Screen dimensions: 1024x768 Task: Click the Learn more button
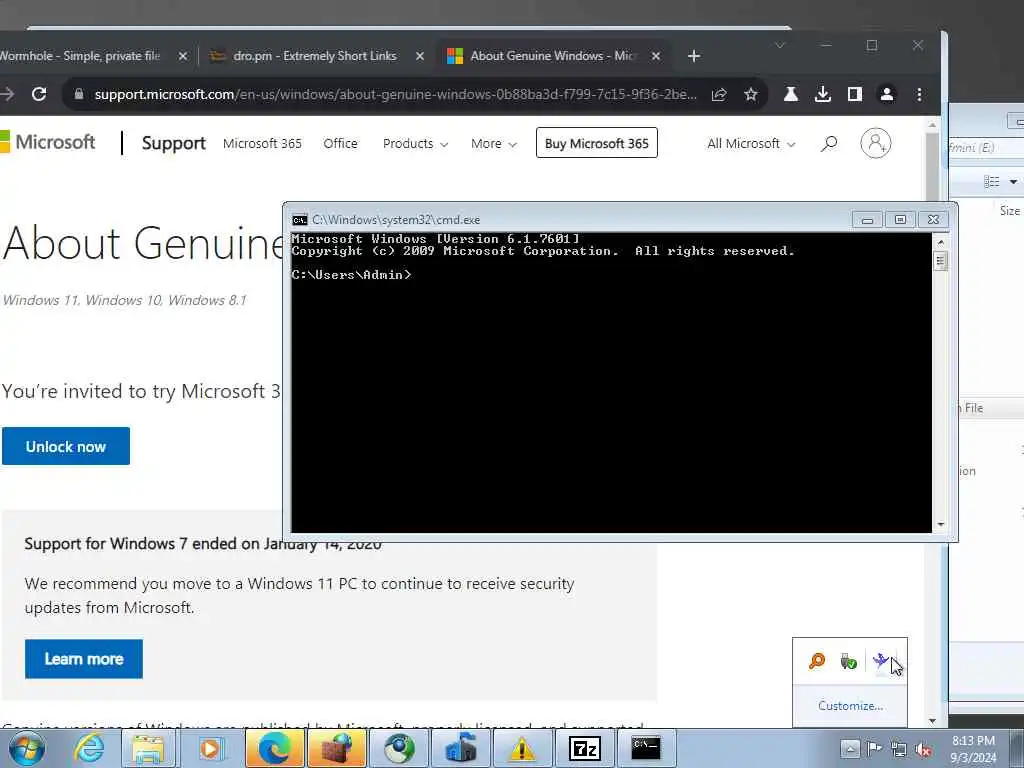pyautogui.click(x=84, y=659)
